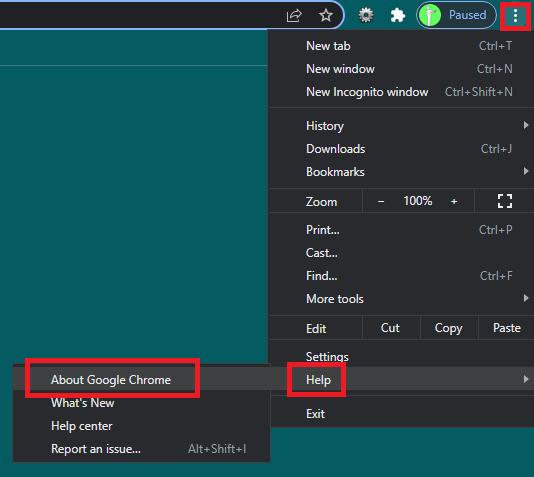This screenshot has height=477, width=534.
Task: Open the Paused profile avatar button
Action: (456, 15)
